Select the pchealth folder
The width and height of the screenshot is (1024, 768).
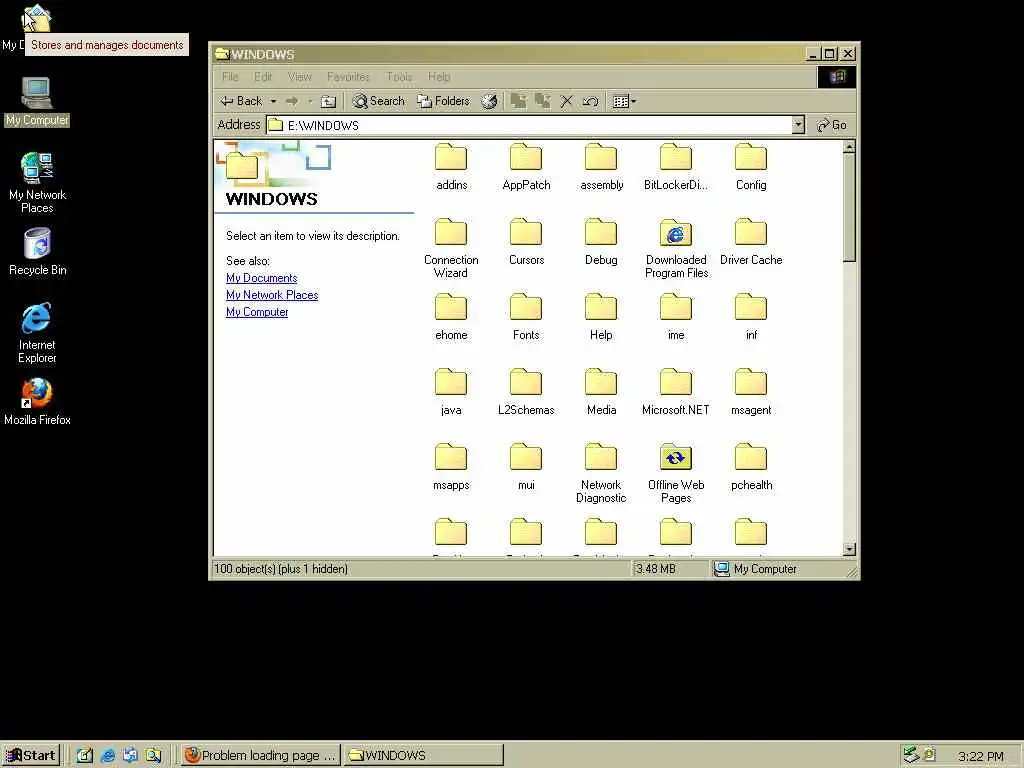tap(751, 468)
